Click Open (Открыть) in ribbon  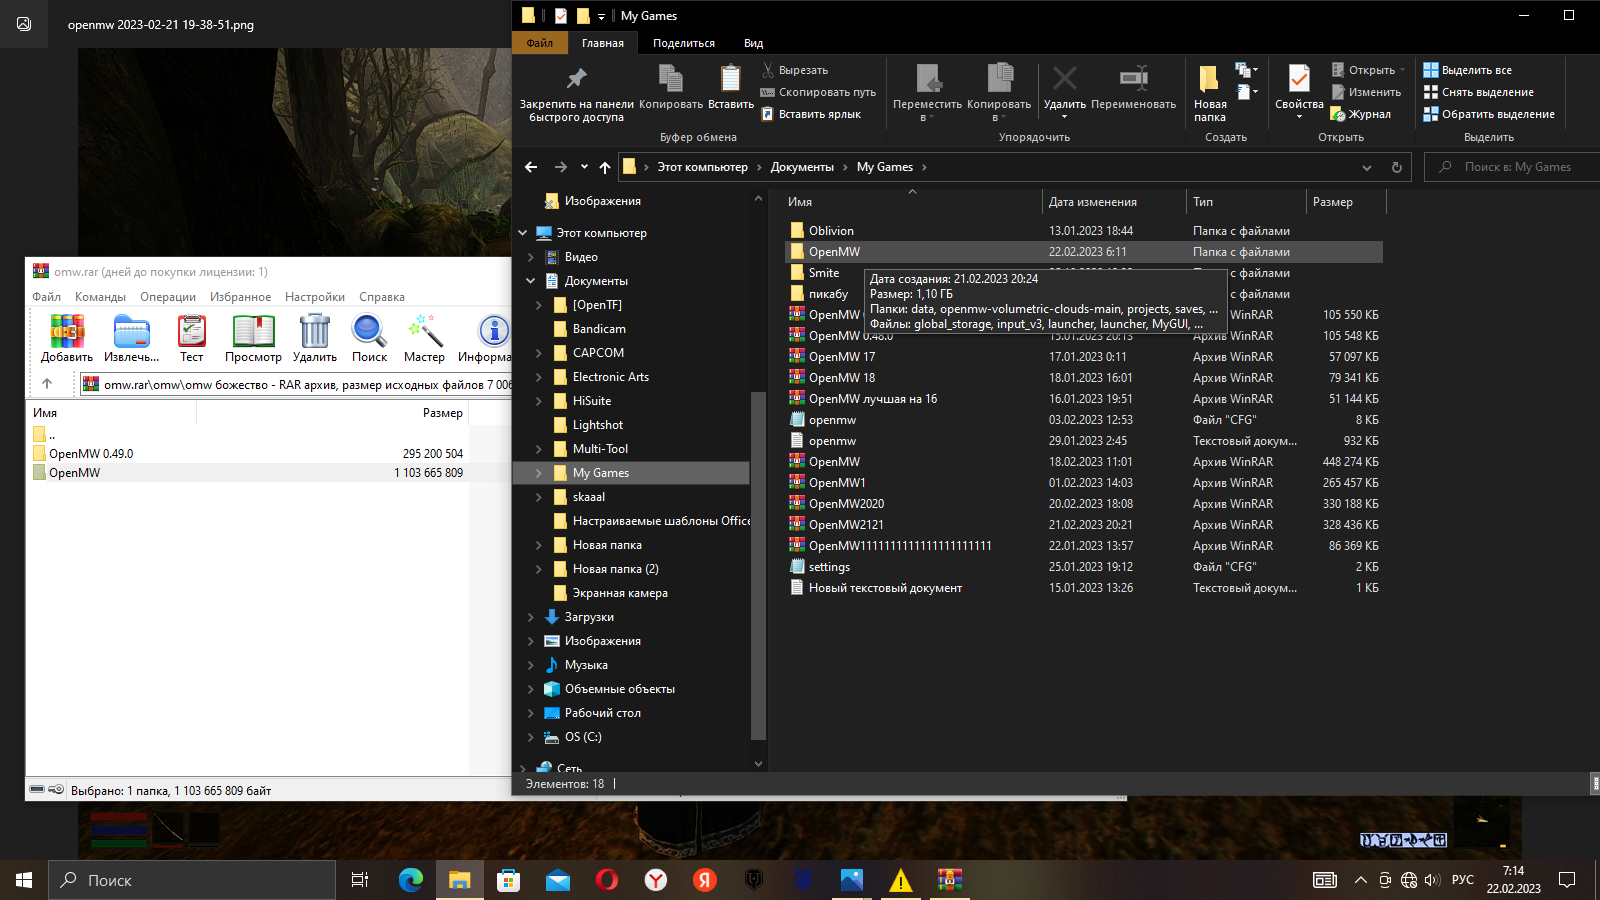click(x=1369, y=70)
